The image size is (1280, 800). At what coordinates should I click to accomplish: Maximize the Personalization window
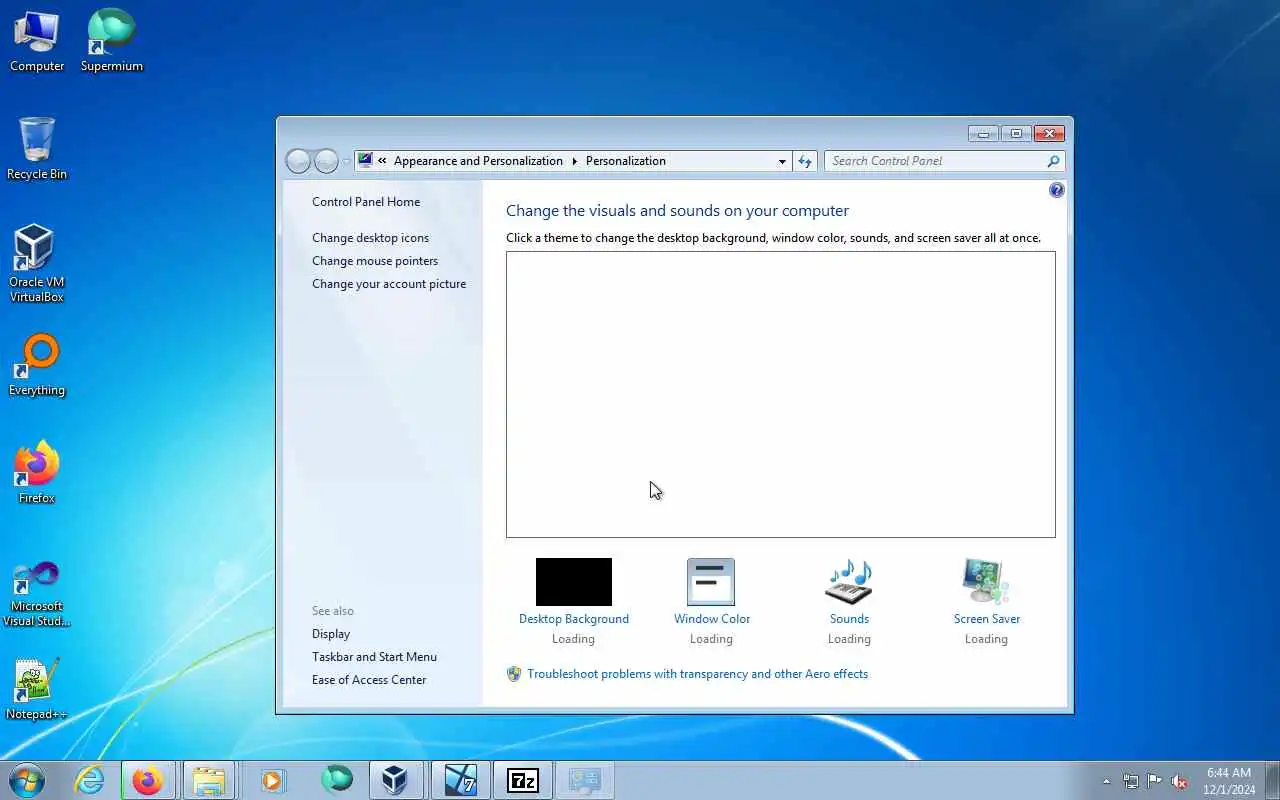tap(1016, 133)
